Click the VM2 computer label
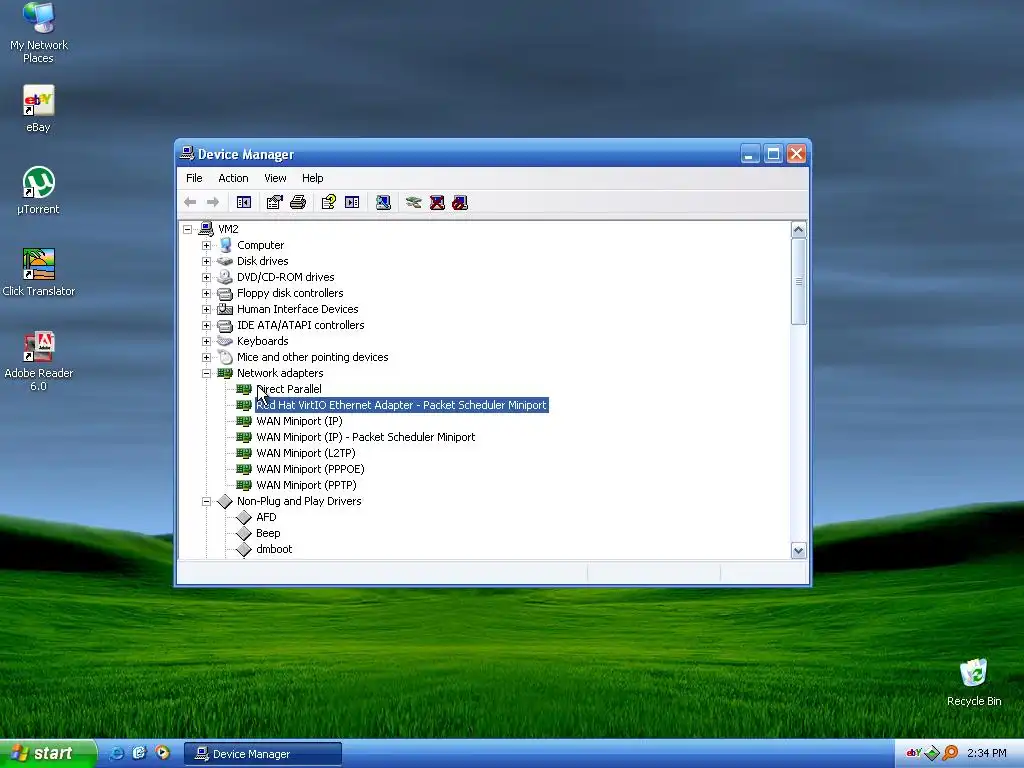Viewport: 1024px width, 768px height. click(x=228, y=229)
